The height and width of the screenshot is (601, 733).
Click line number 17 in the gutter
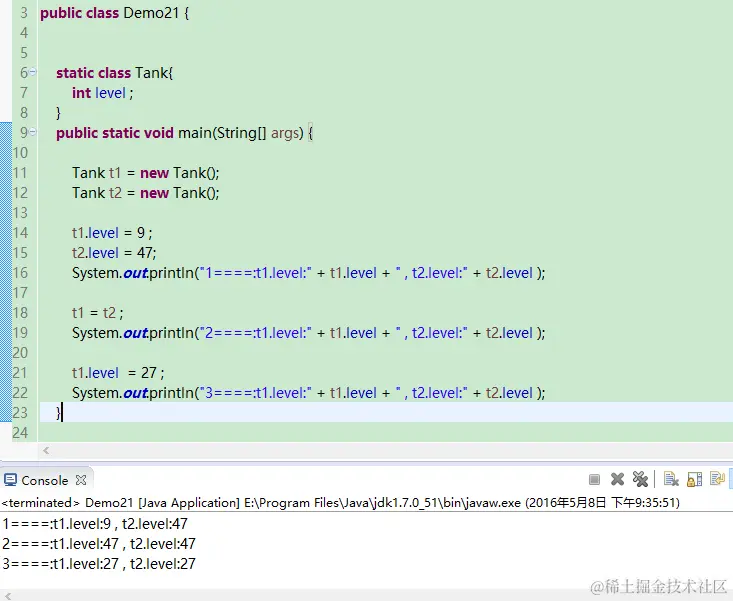(20, 293)
